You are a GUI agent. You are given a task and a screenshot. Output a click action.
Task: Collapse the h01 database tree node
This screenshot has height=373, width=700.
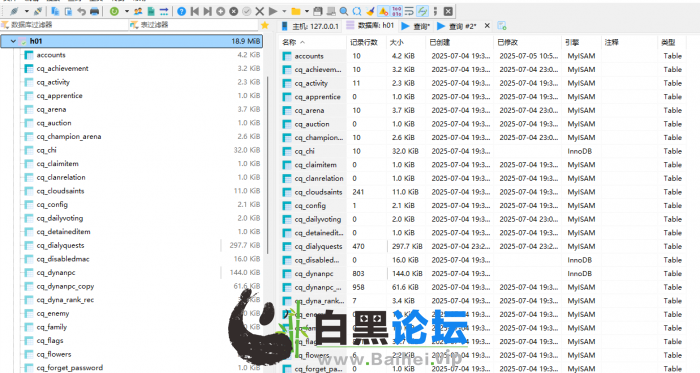pos(13,41)
